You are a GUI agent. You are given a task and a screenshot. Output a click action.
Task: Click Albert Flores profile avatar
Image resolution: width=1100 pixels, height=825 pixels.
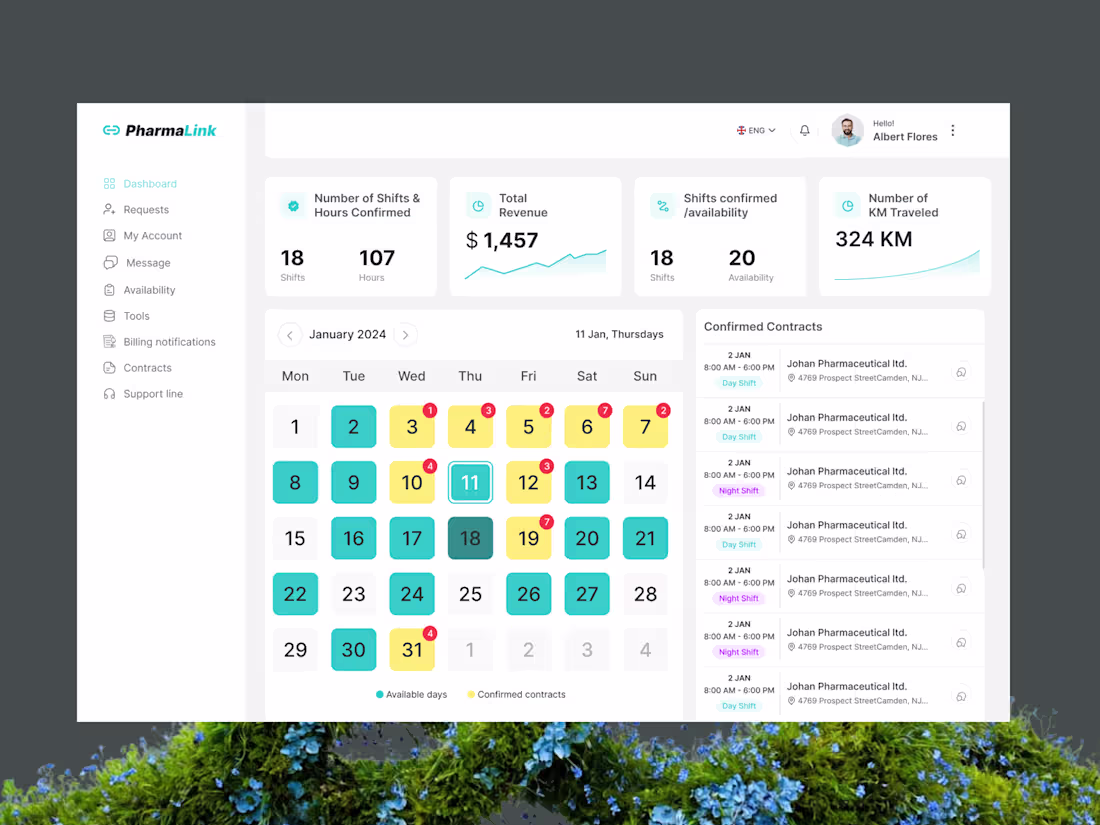(847, 130)
